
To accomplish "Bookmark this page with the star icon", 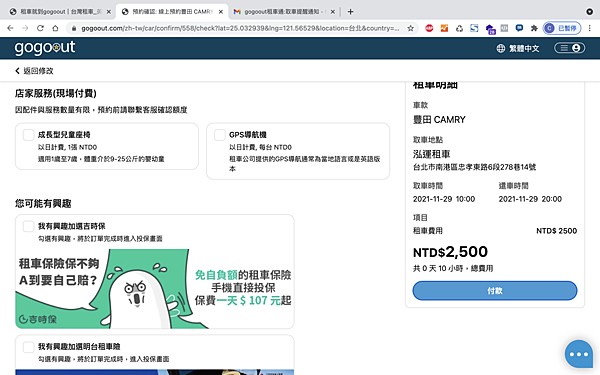I will [411, 28].
